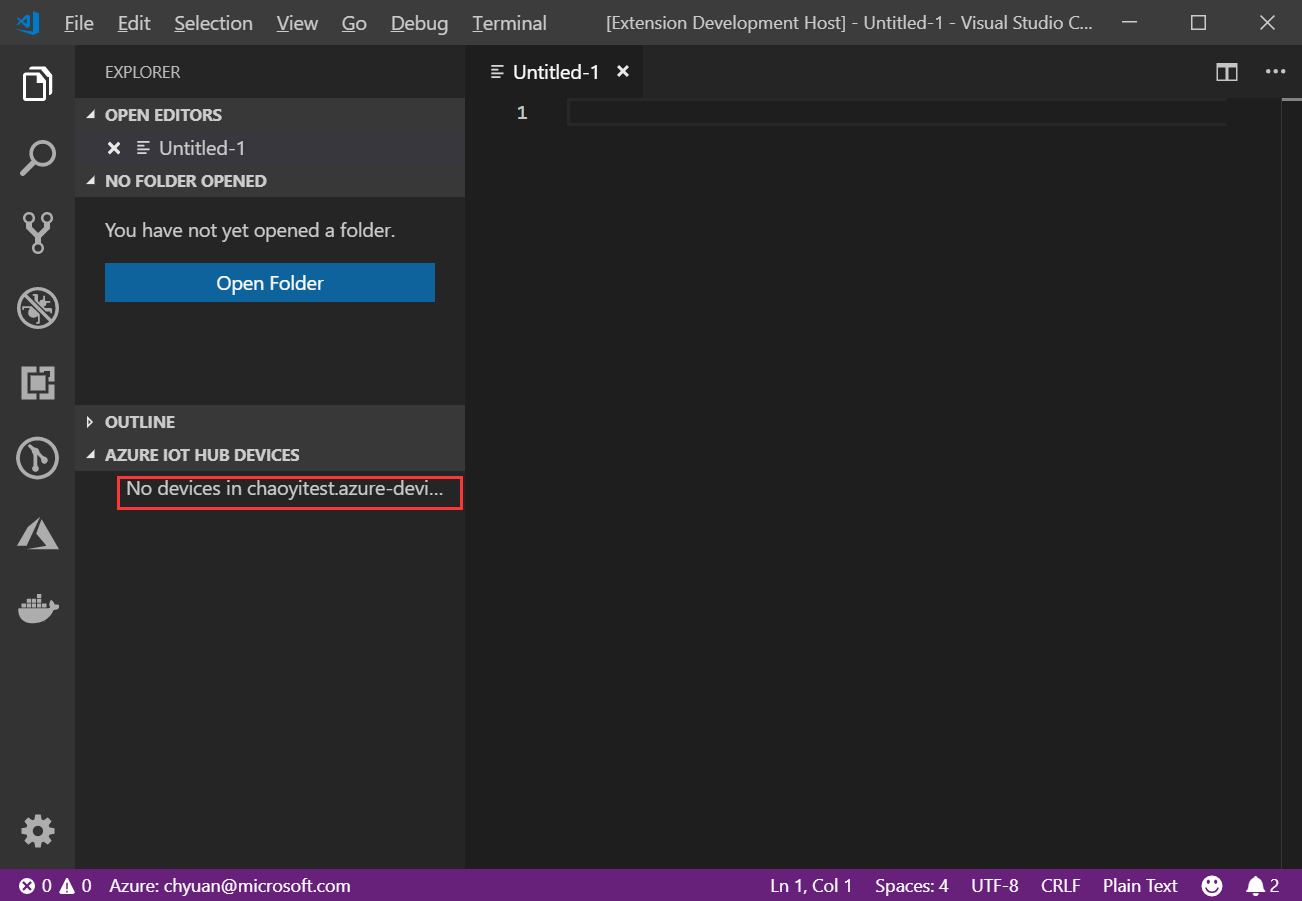Change encoding via UTF-8 indicator
Screen dimensions: 1302x901
(994, 885)
